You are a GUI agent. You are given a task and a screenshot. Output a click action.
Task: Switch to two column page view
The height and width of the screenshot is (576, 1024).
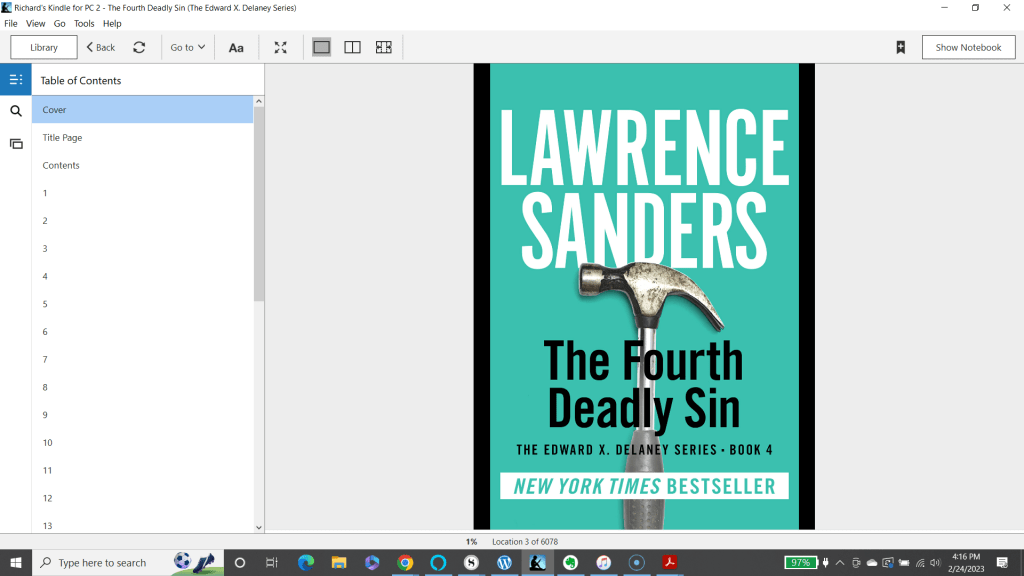(x=352, y=47)
